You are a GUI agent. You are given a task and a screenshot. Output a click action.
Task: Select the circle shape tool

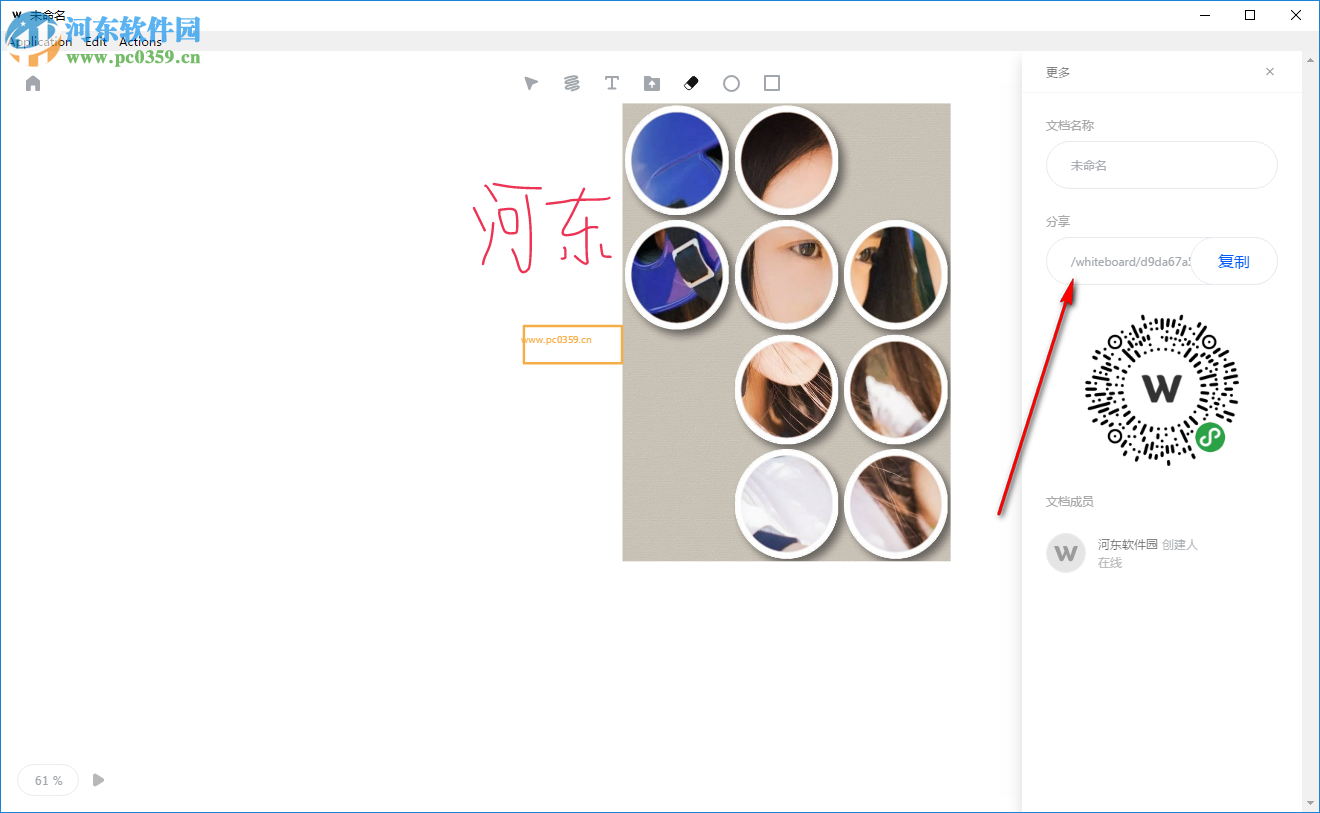pyautogui.click(x=731, y=83)
